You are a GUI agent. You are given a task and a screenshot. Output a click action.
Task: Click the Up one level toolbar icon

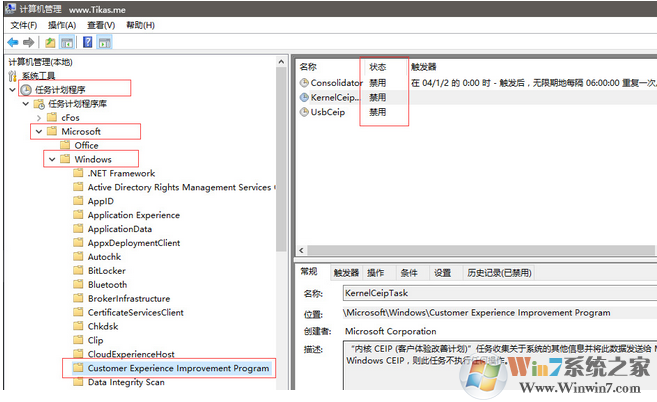(50, 42)
